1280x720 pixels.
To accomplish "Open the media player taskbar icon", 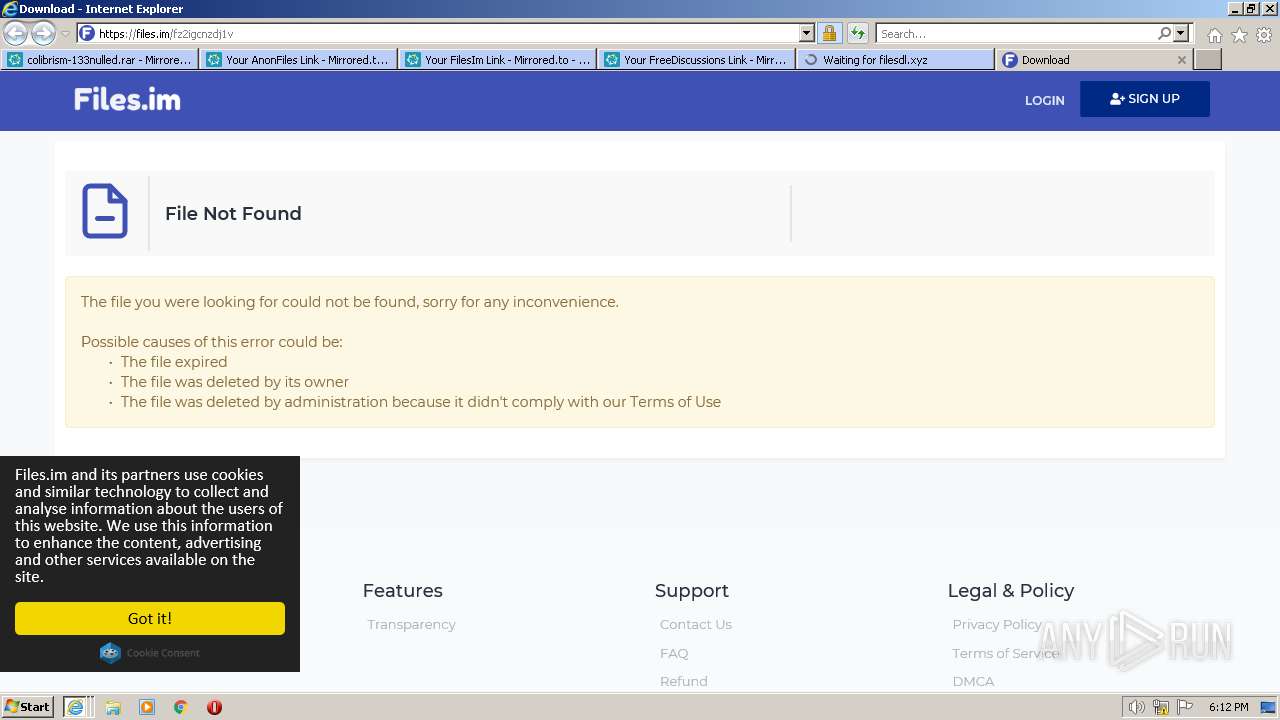I will [x=147, y=707].
